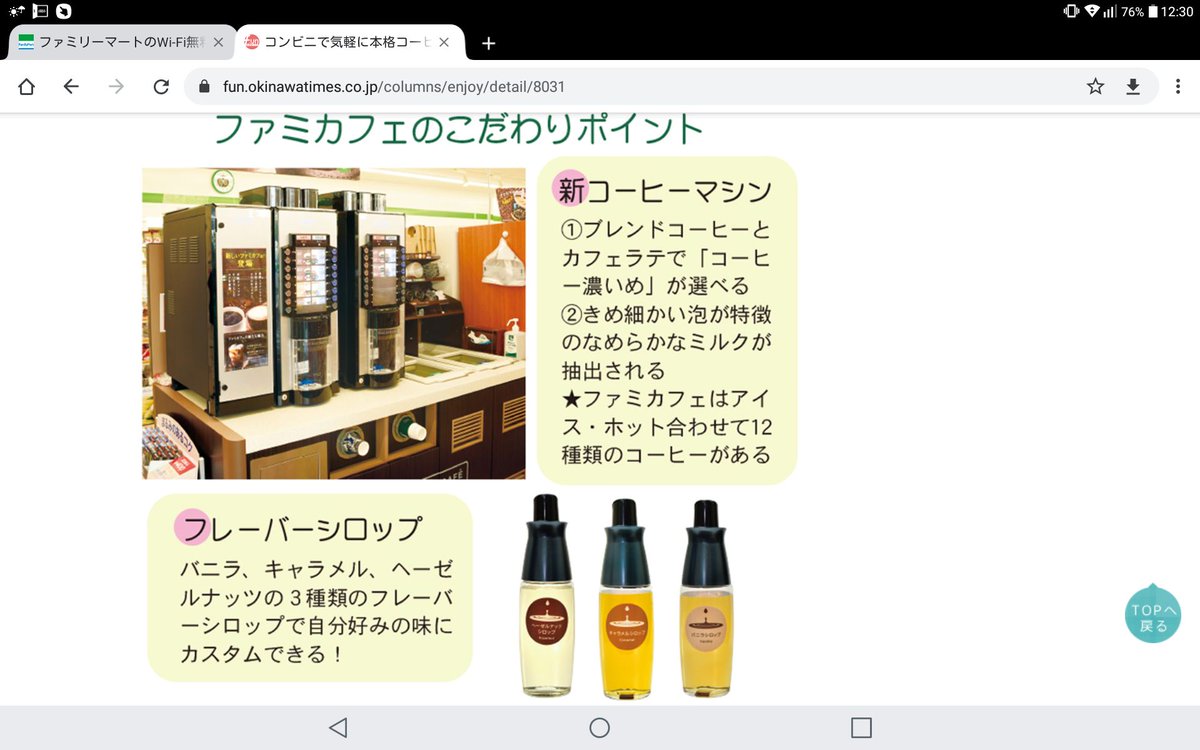Tap the vibrate mode icon in the status bar
This screenshot has width=1200, height=750.
[x=1071, y=12]
